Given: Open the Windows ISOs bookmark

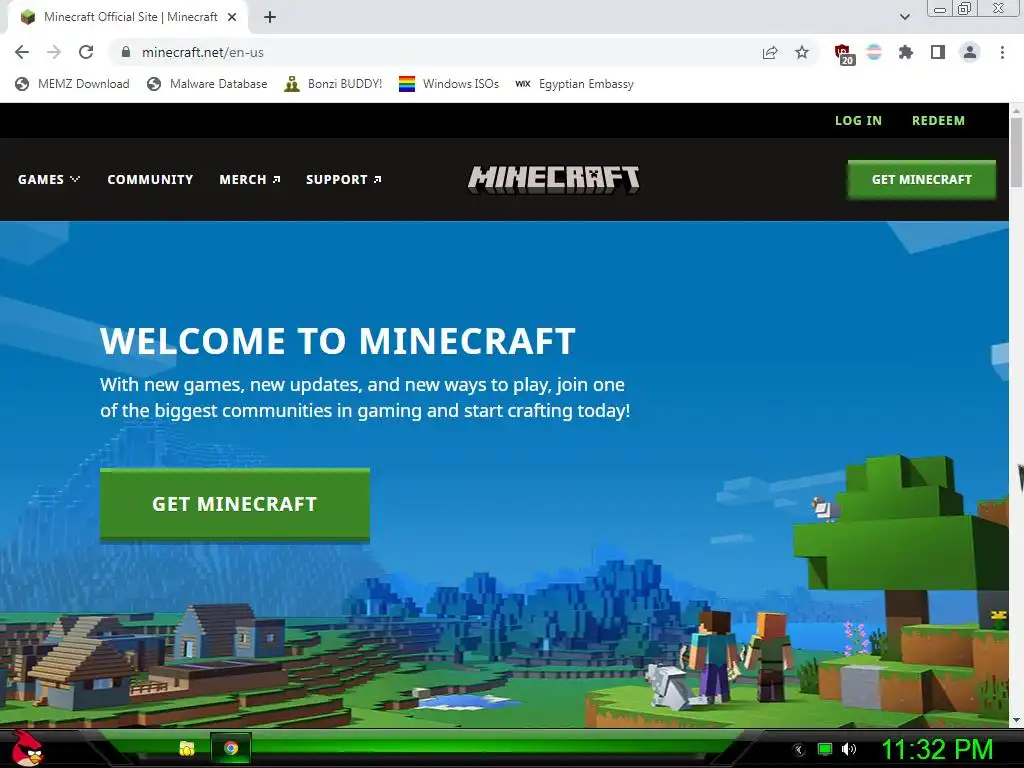Looking at the screenshot, I should click(x=449, y=84).
